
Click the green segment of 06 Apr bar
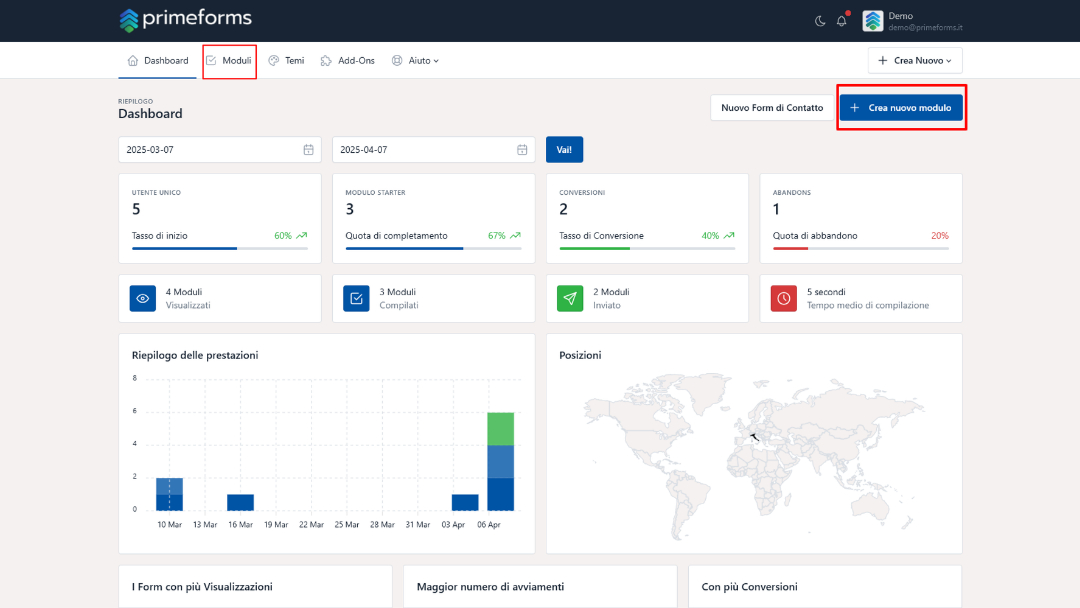coord(501,429)
